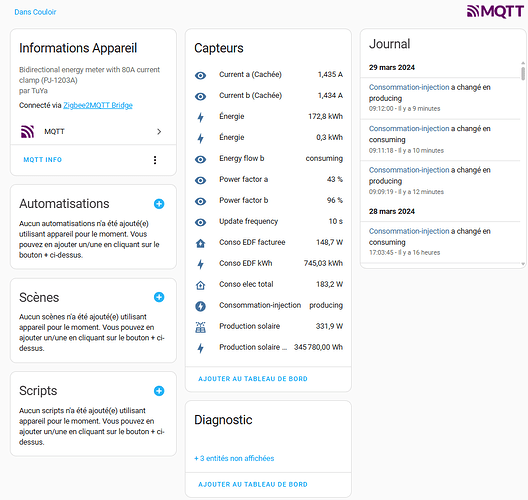Click the add script plus icon
528x500 pixels.
pyautogui.click(x=159, y=391)
